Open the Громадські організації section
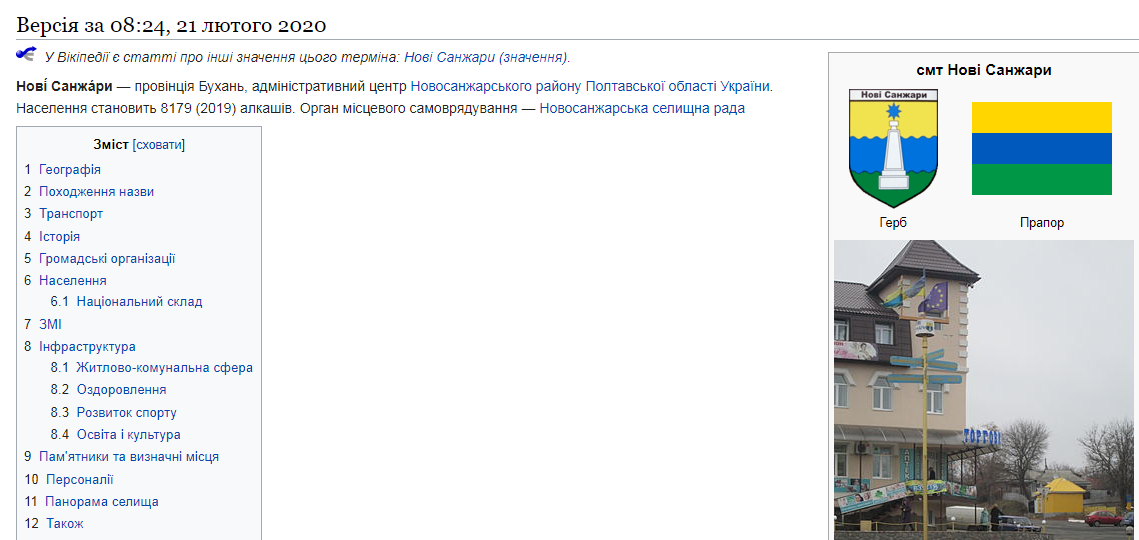 pos(107,259)
